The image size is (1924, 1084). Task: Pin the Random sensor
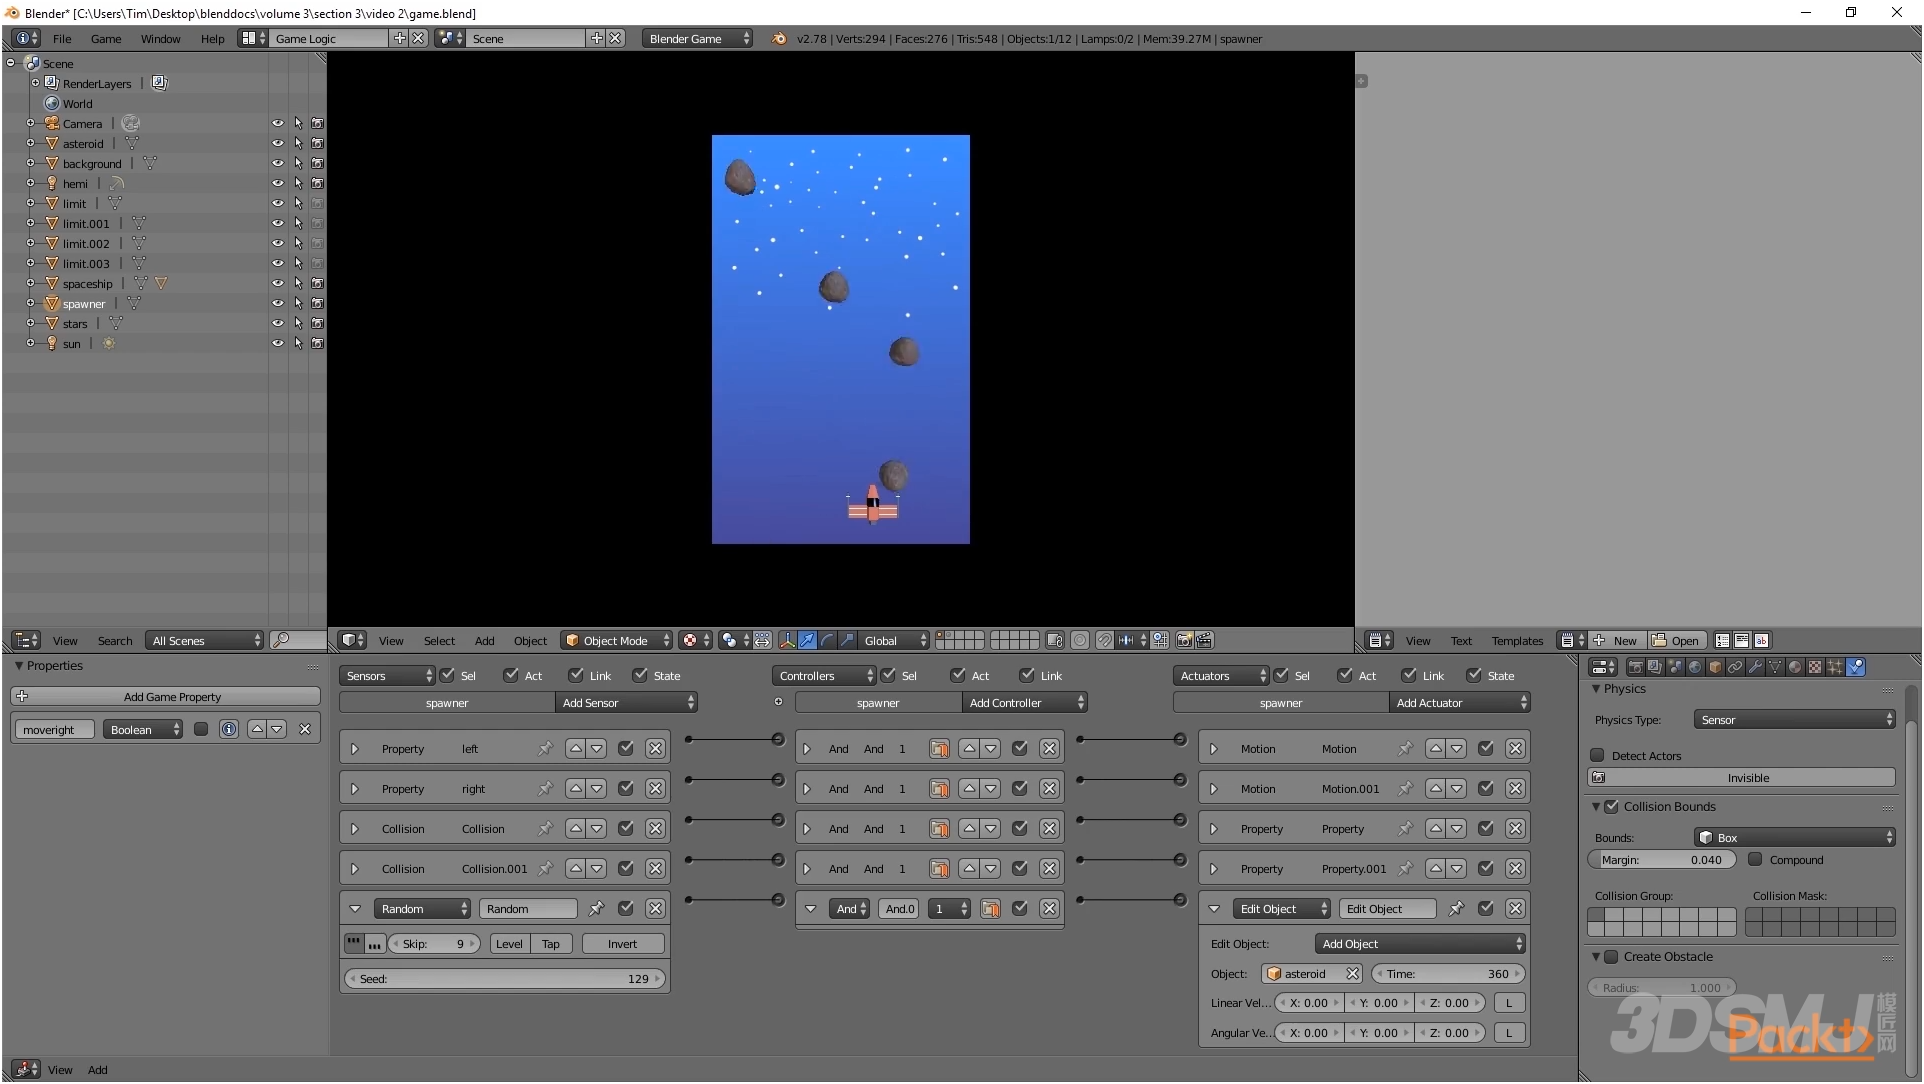coord(596,909)
